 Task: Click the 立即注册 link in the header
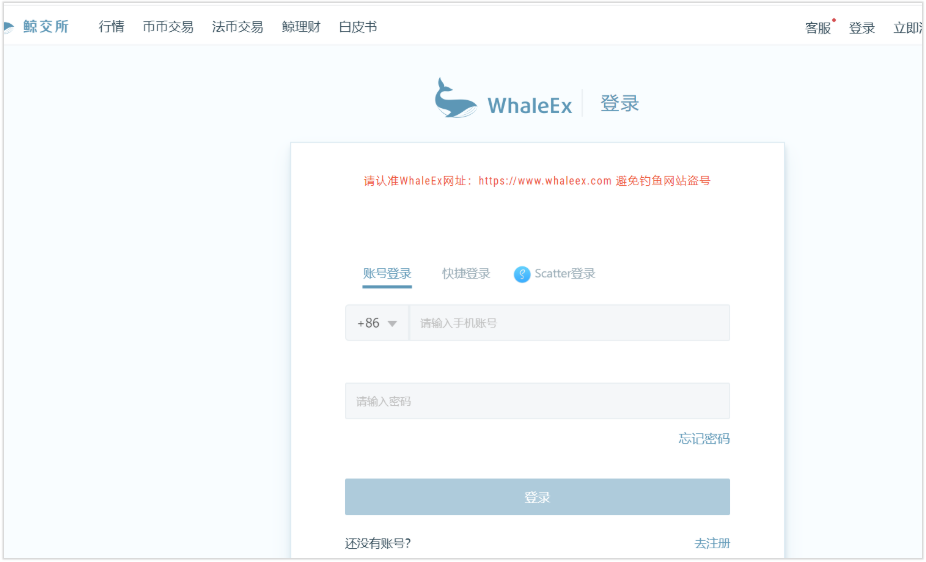point(908,28)
